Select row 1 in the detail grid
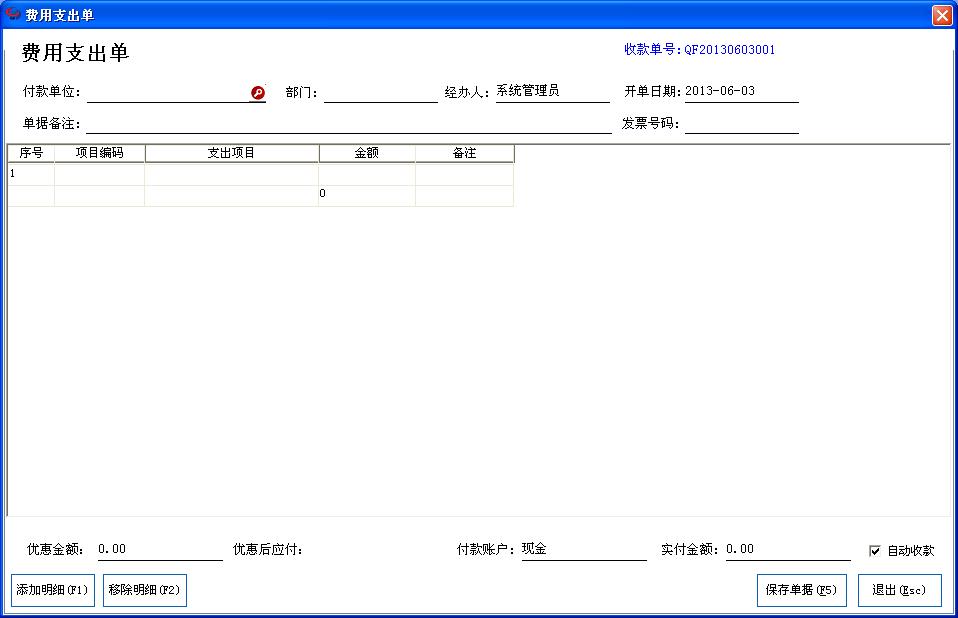 [x=30, y=172]
